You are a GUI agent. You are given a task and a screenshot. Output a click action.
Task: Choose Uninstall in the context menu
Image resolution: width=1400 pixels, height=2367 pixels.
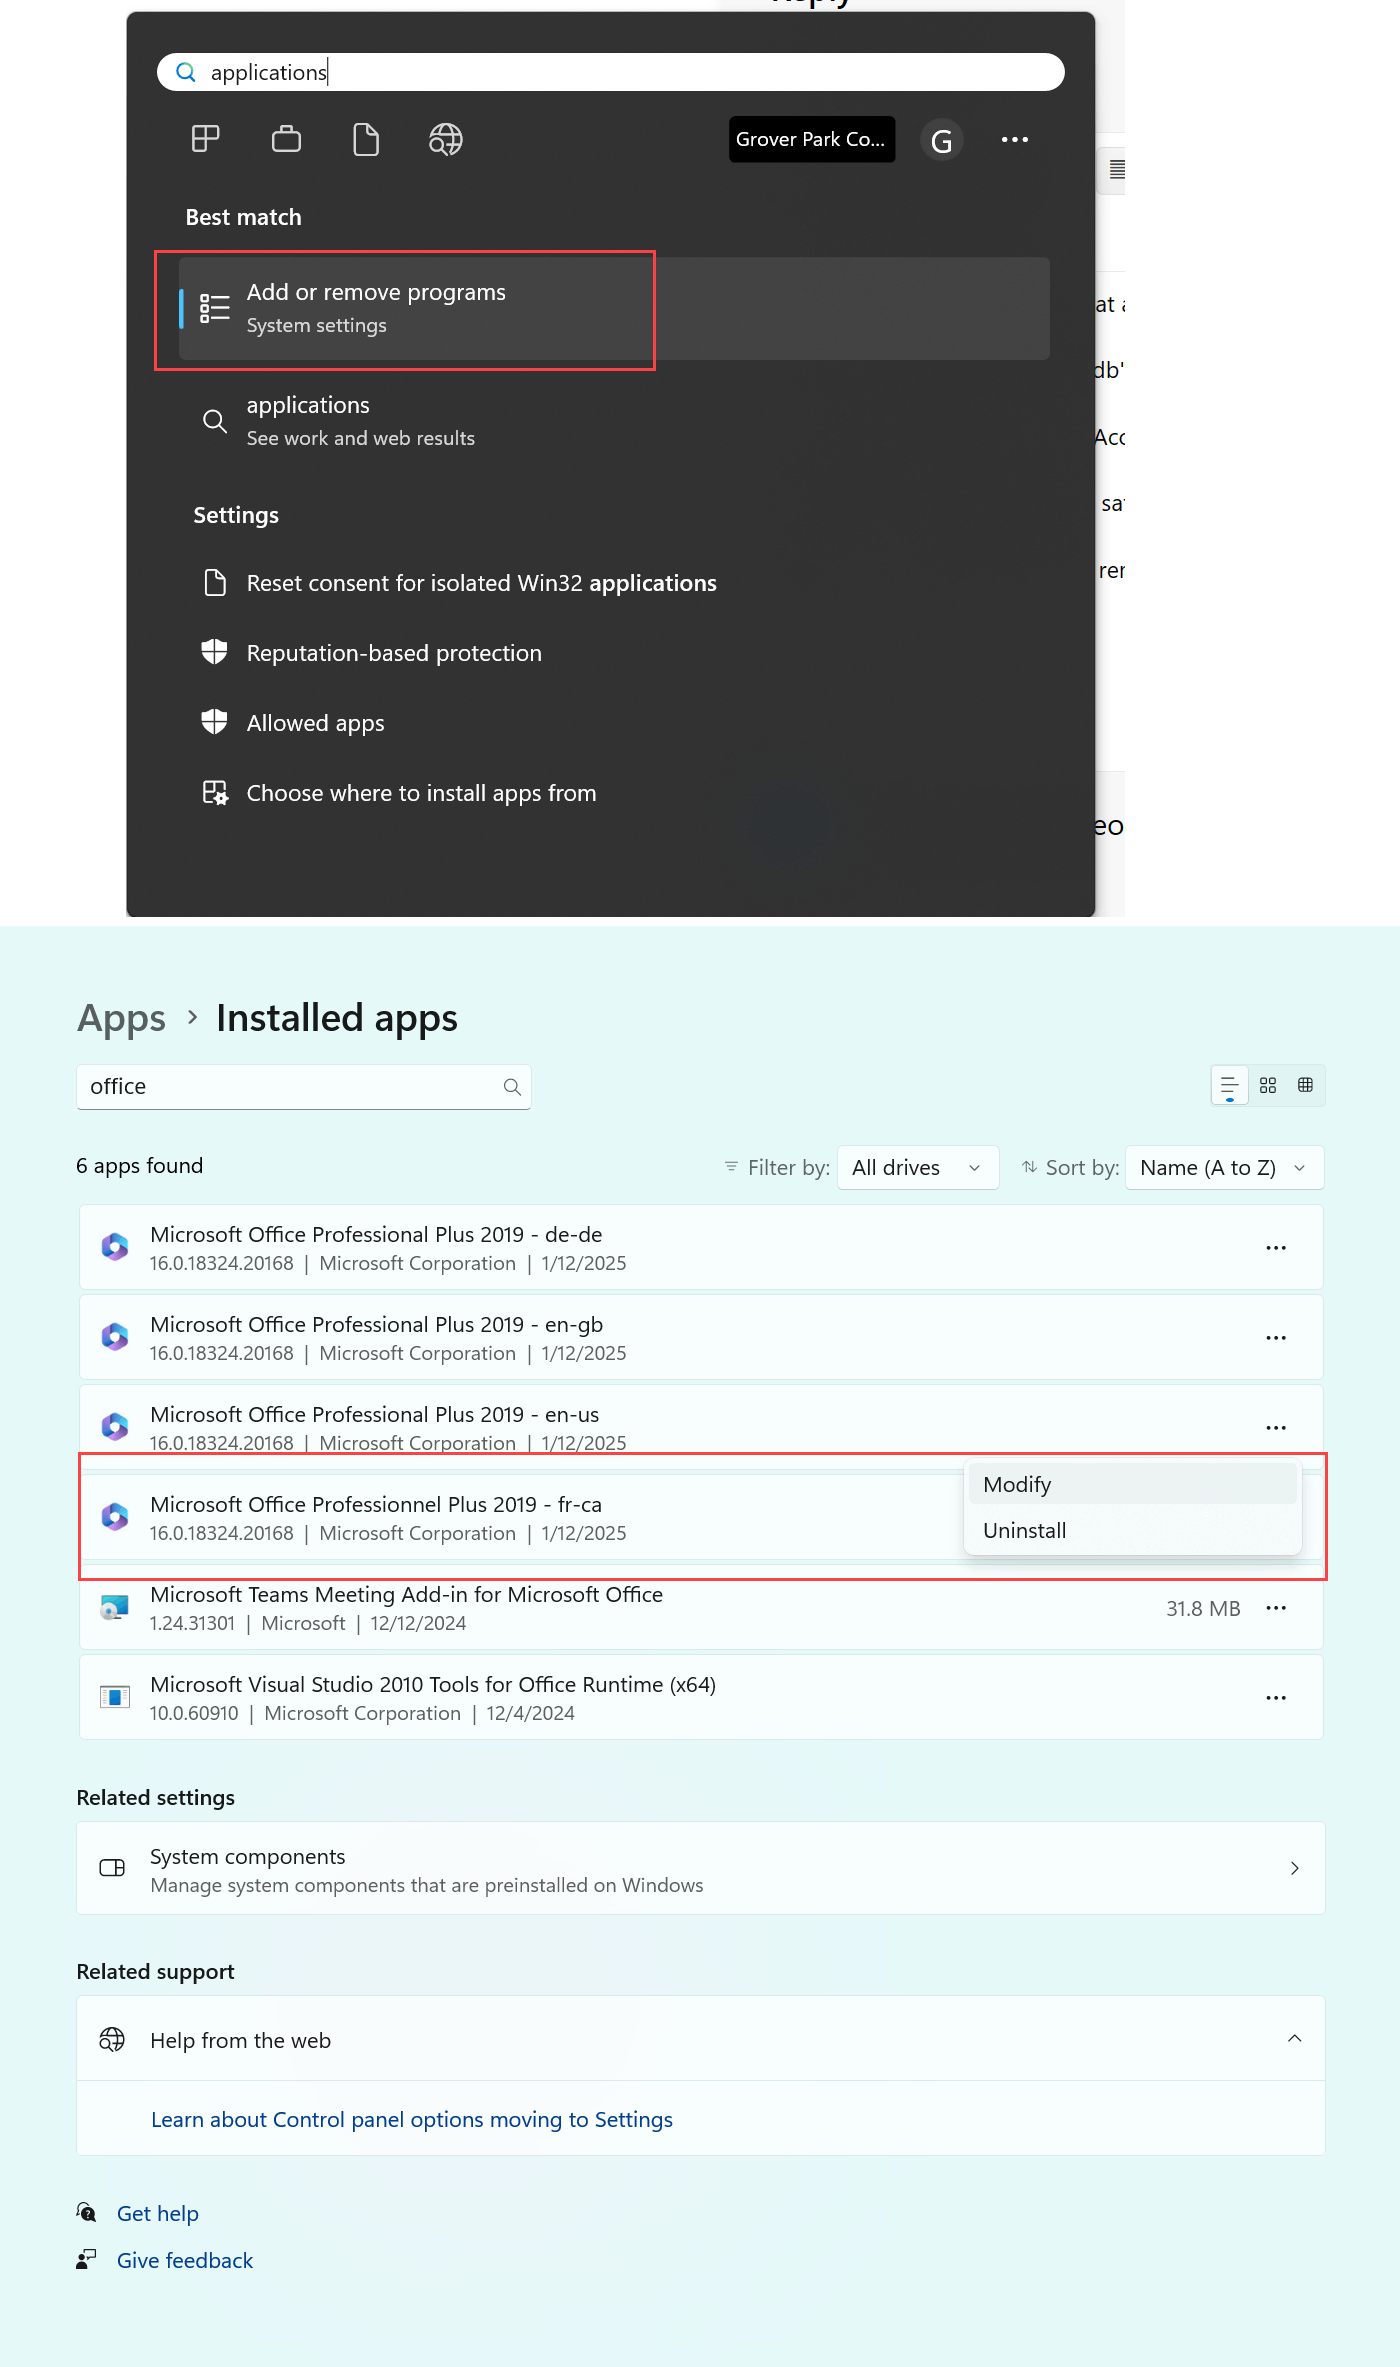[1132, 1530]
